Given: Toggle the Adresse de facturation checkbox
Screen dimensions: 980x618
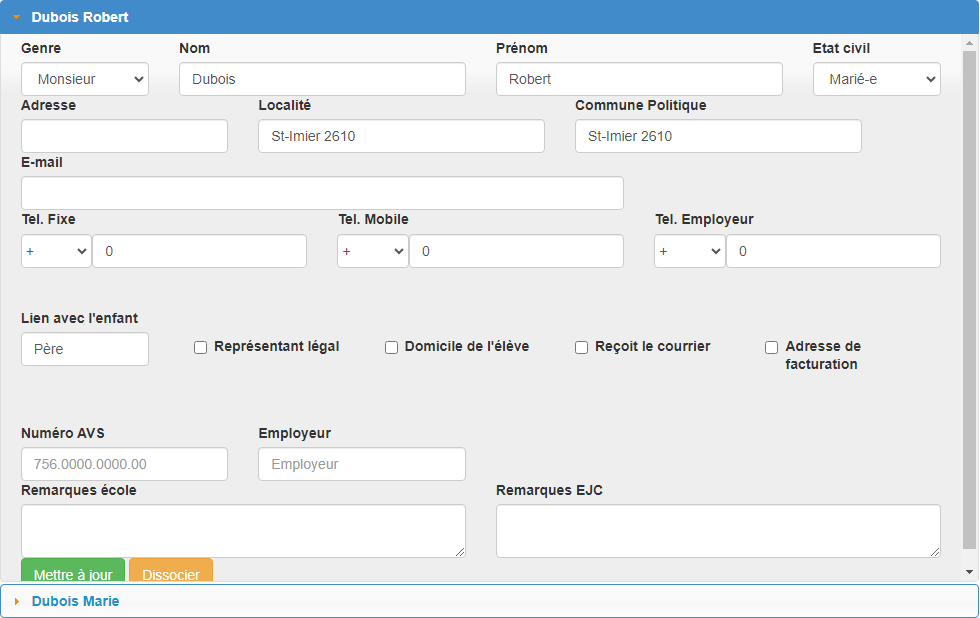Looking at the screenshot, I should pyautogui.click(x=772, y=347).
